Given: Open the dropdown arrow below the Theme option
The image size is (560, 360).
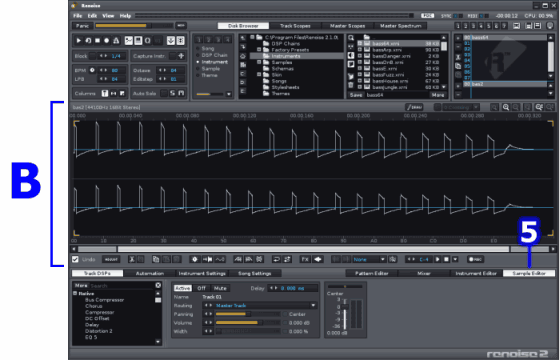Looking at the screenshot, I should [x=229, y=94].
